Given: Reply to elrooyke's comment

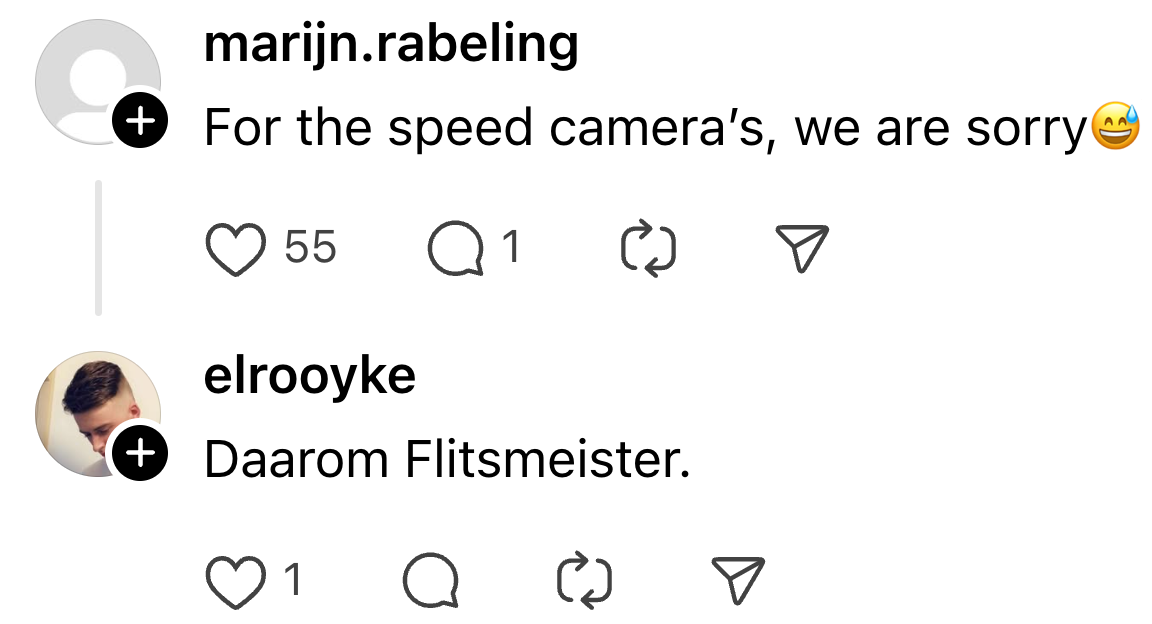Looking at the screenshot, I should pos(431,582).
